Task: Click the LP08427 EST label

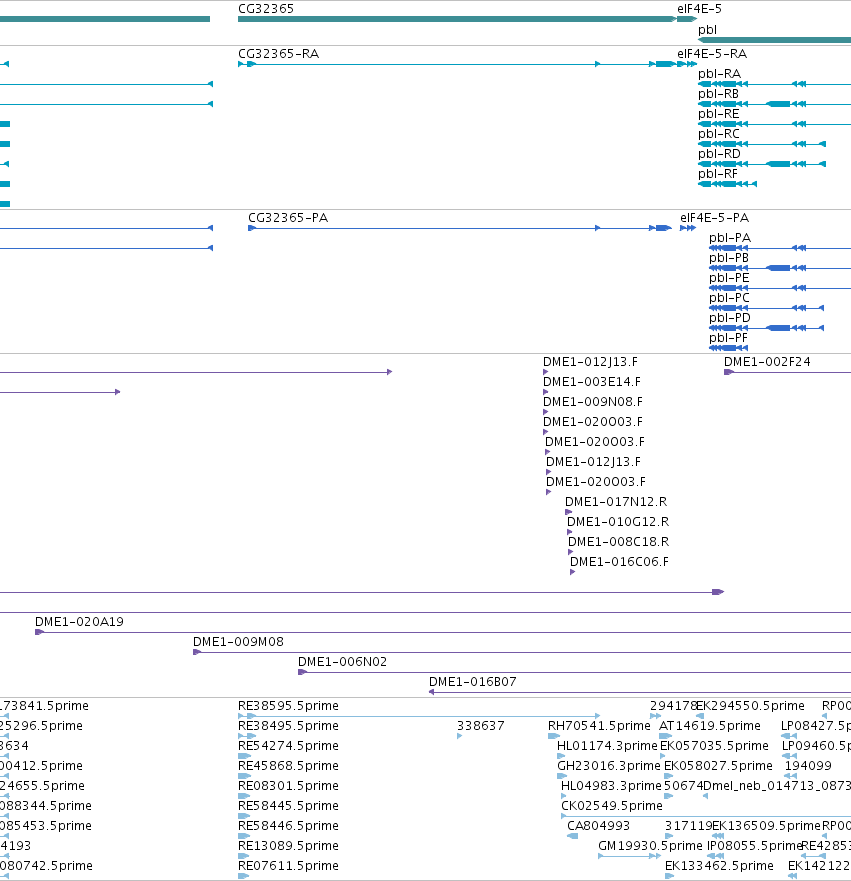Action: point(816,726)
